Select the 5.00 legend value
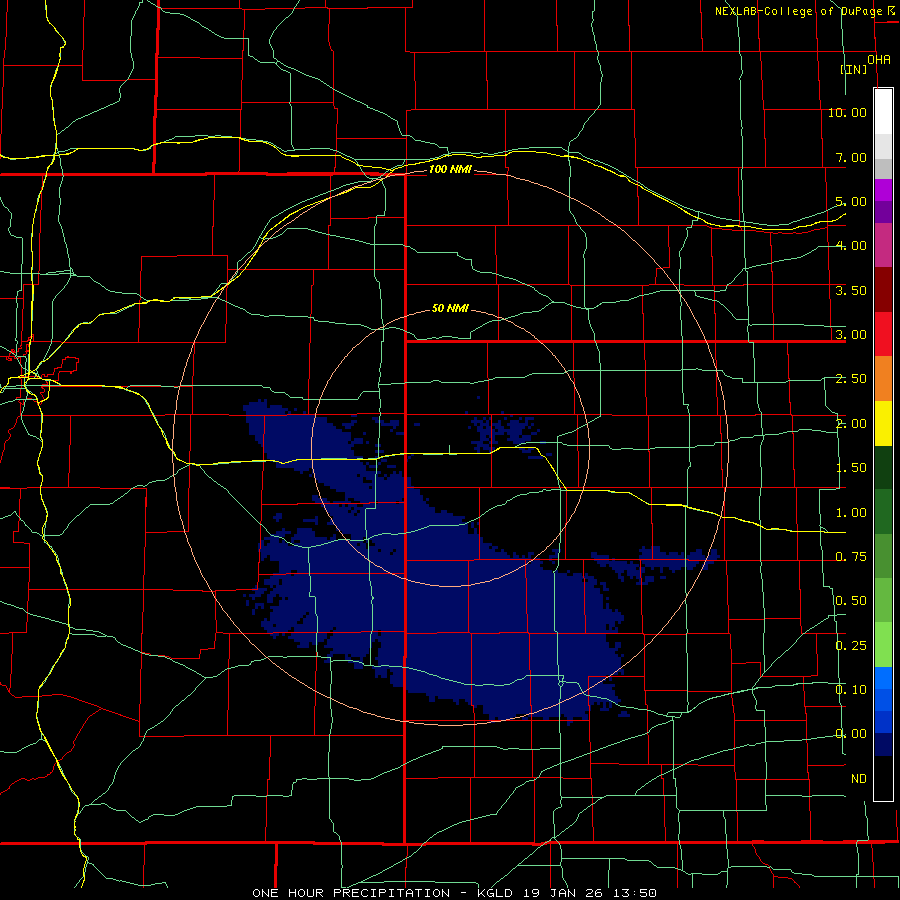 coord(851,201)
